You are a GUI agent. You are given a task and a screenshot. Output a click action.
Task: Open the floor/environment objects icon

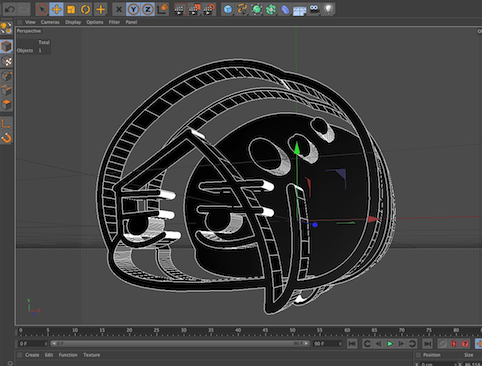point(300,10)
